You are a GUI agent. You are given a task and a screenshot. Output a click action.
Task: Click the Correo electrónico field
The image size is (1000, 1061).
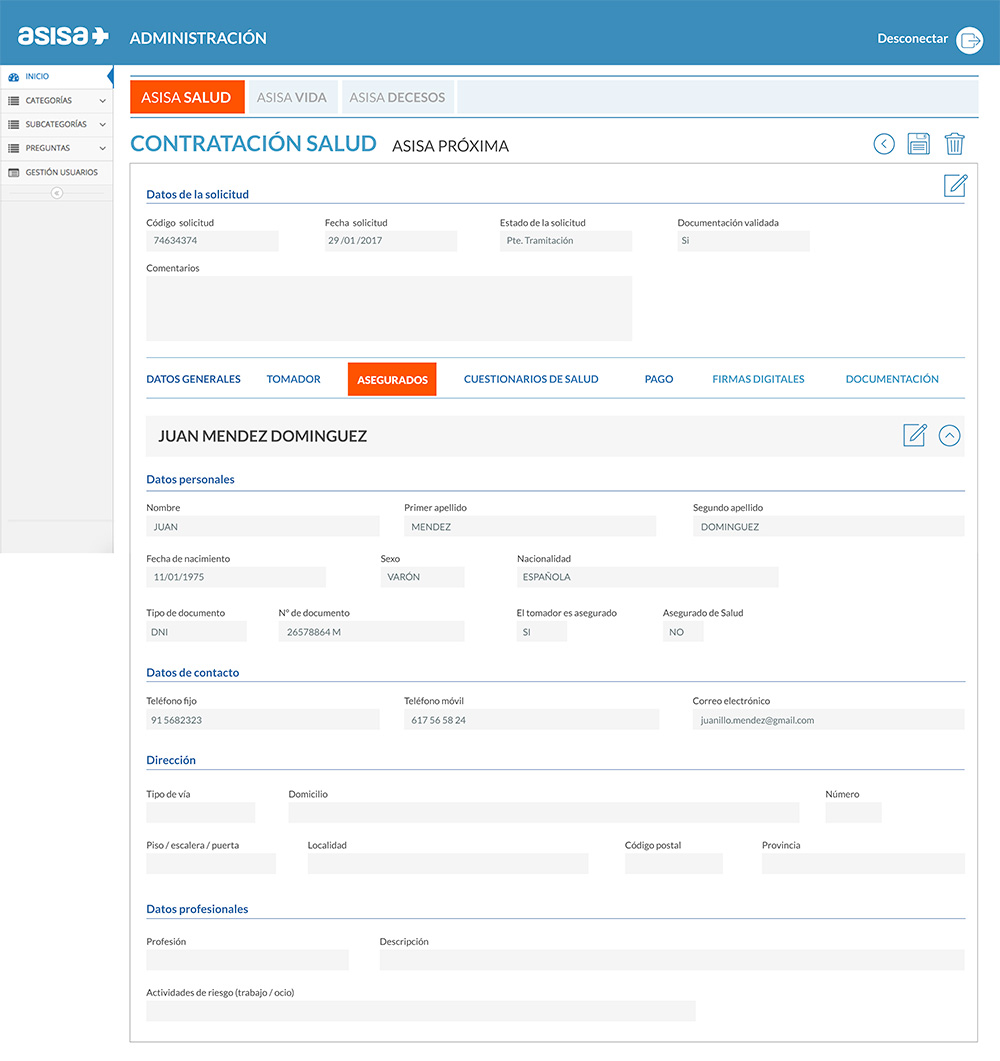click(x=828, y=720)
